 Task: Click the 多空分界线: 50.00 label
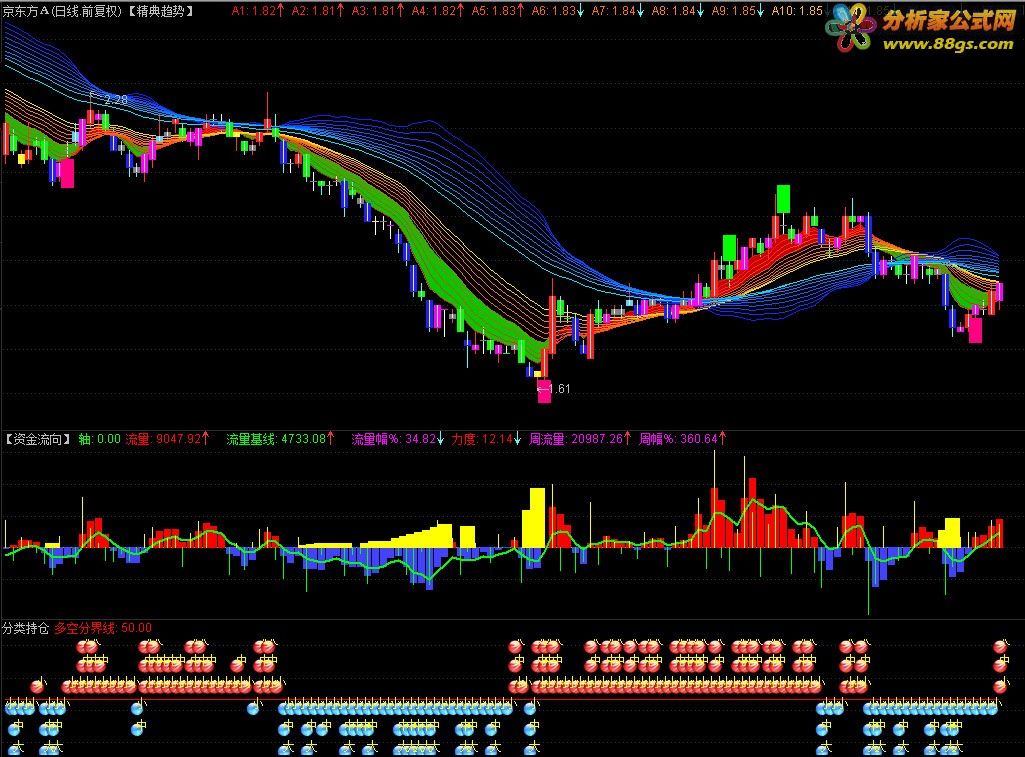pos(103,628)
